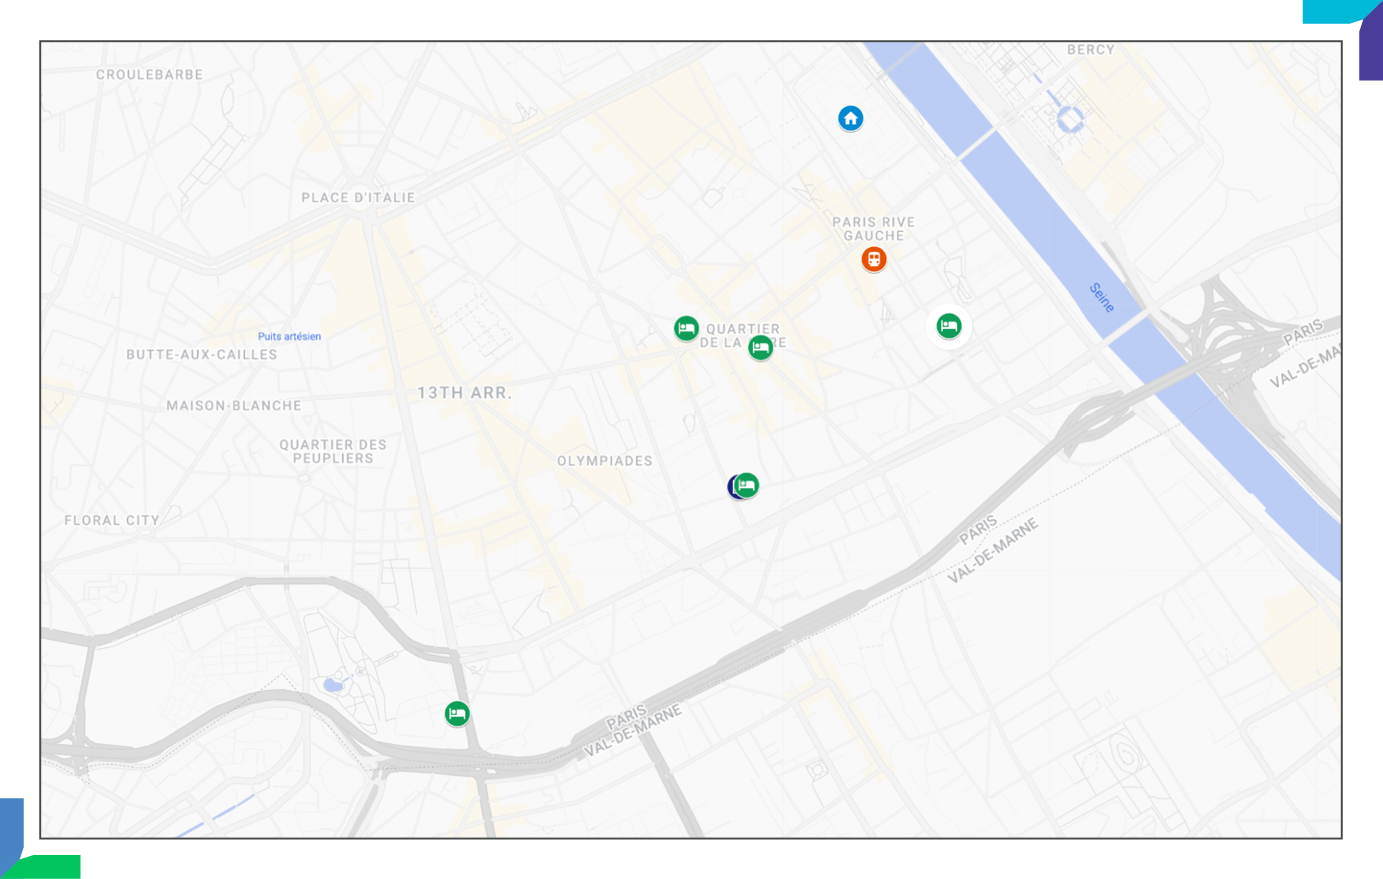This screenshot has width=1383, height=879.
Task: Select hotel marker overlapping Quartier de la Gare text
Action: pyautogui.click(x=761, y=348)
